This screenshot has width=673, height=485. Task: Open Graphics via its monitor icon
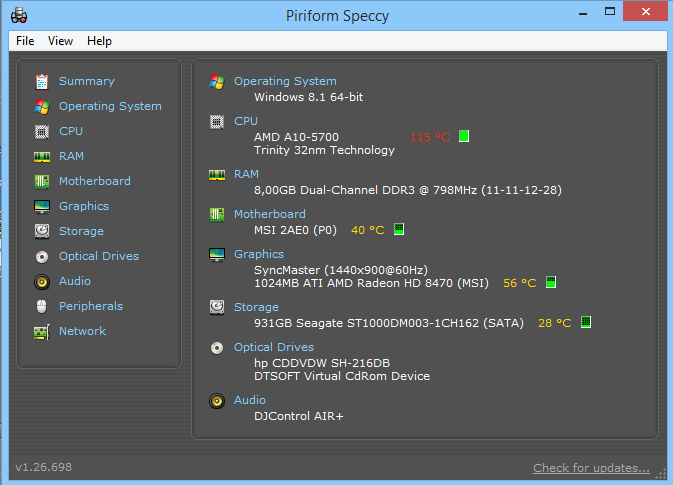pyautogui.click(x=41, y=206)
